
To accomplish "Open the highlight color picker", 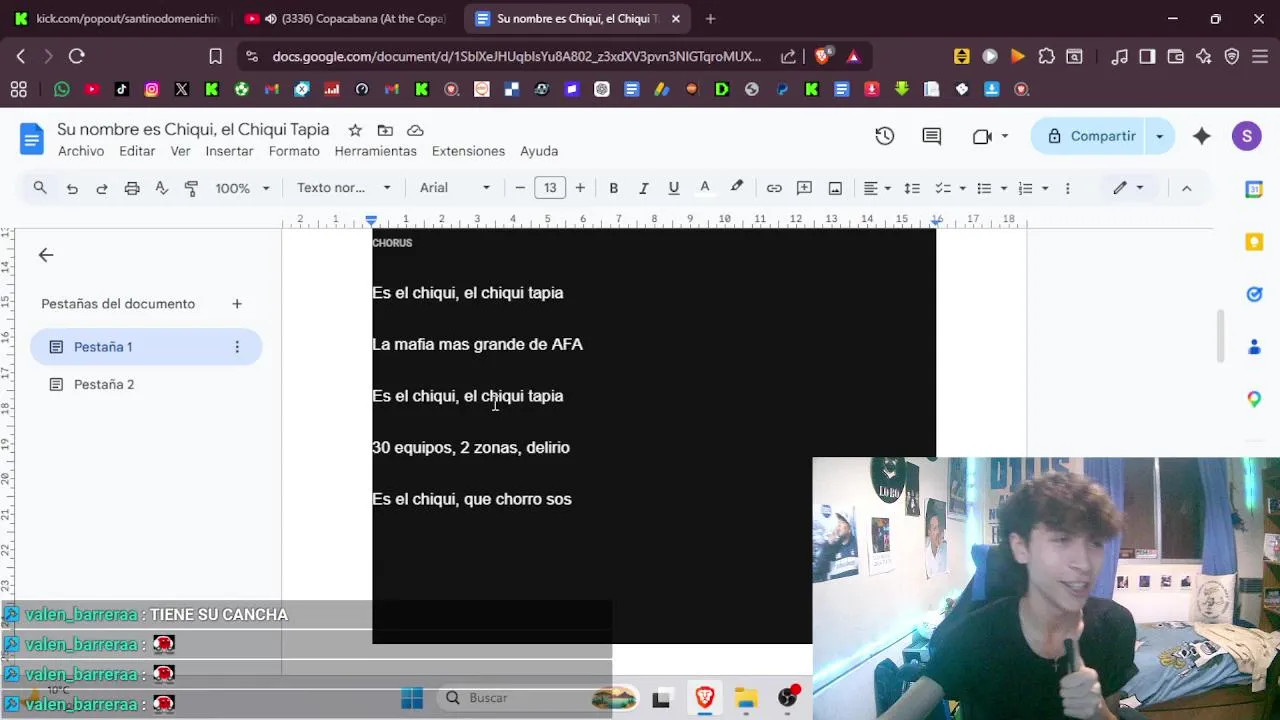I will tap(737, 188).
